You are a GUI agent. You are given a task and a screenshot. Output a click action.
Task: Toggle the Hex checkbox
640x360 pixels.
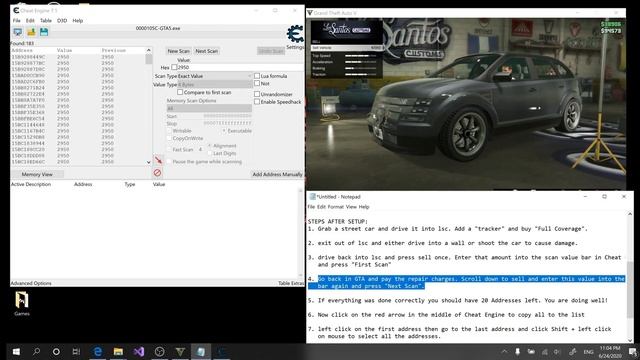click(x=174, y=67)
